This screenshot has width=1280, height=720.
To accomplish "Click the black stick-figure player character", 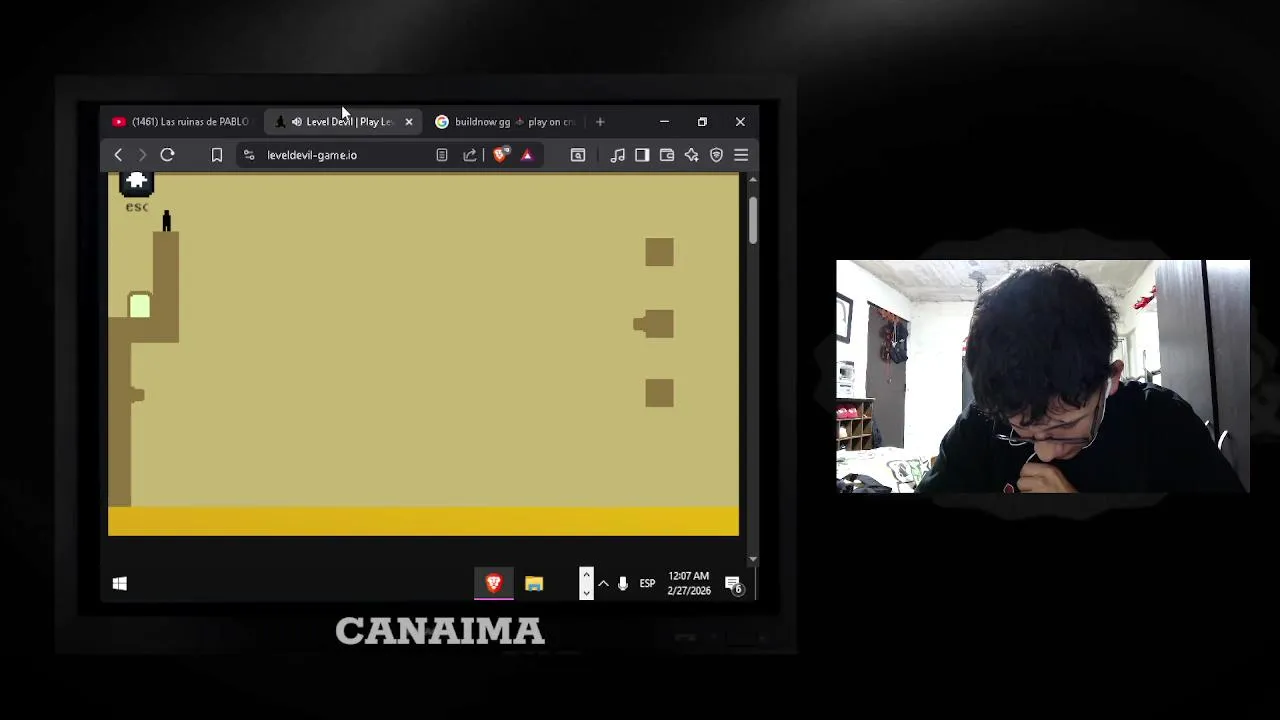I will [x=167, y=220].
